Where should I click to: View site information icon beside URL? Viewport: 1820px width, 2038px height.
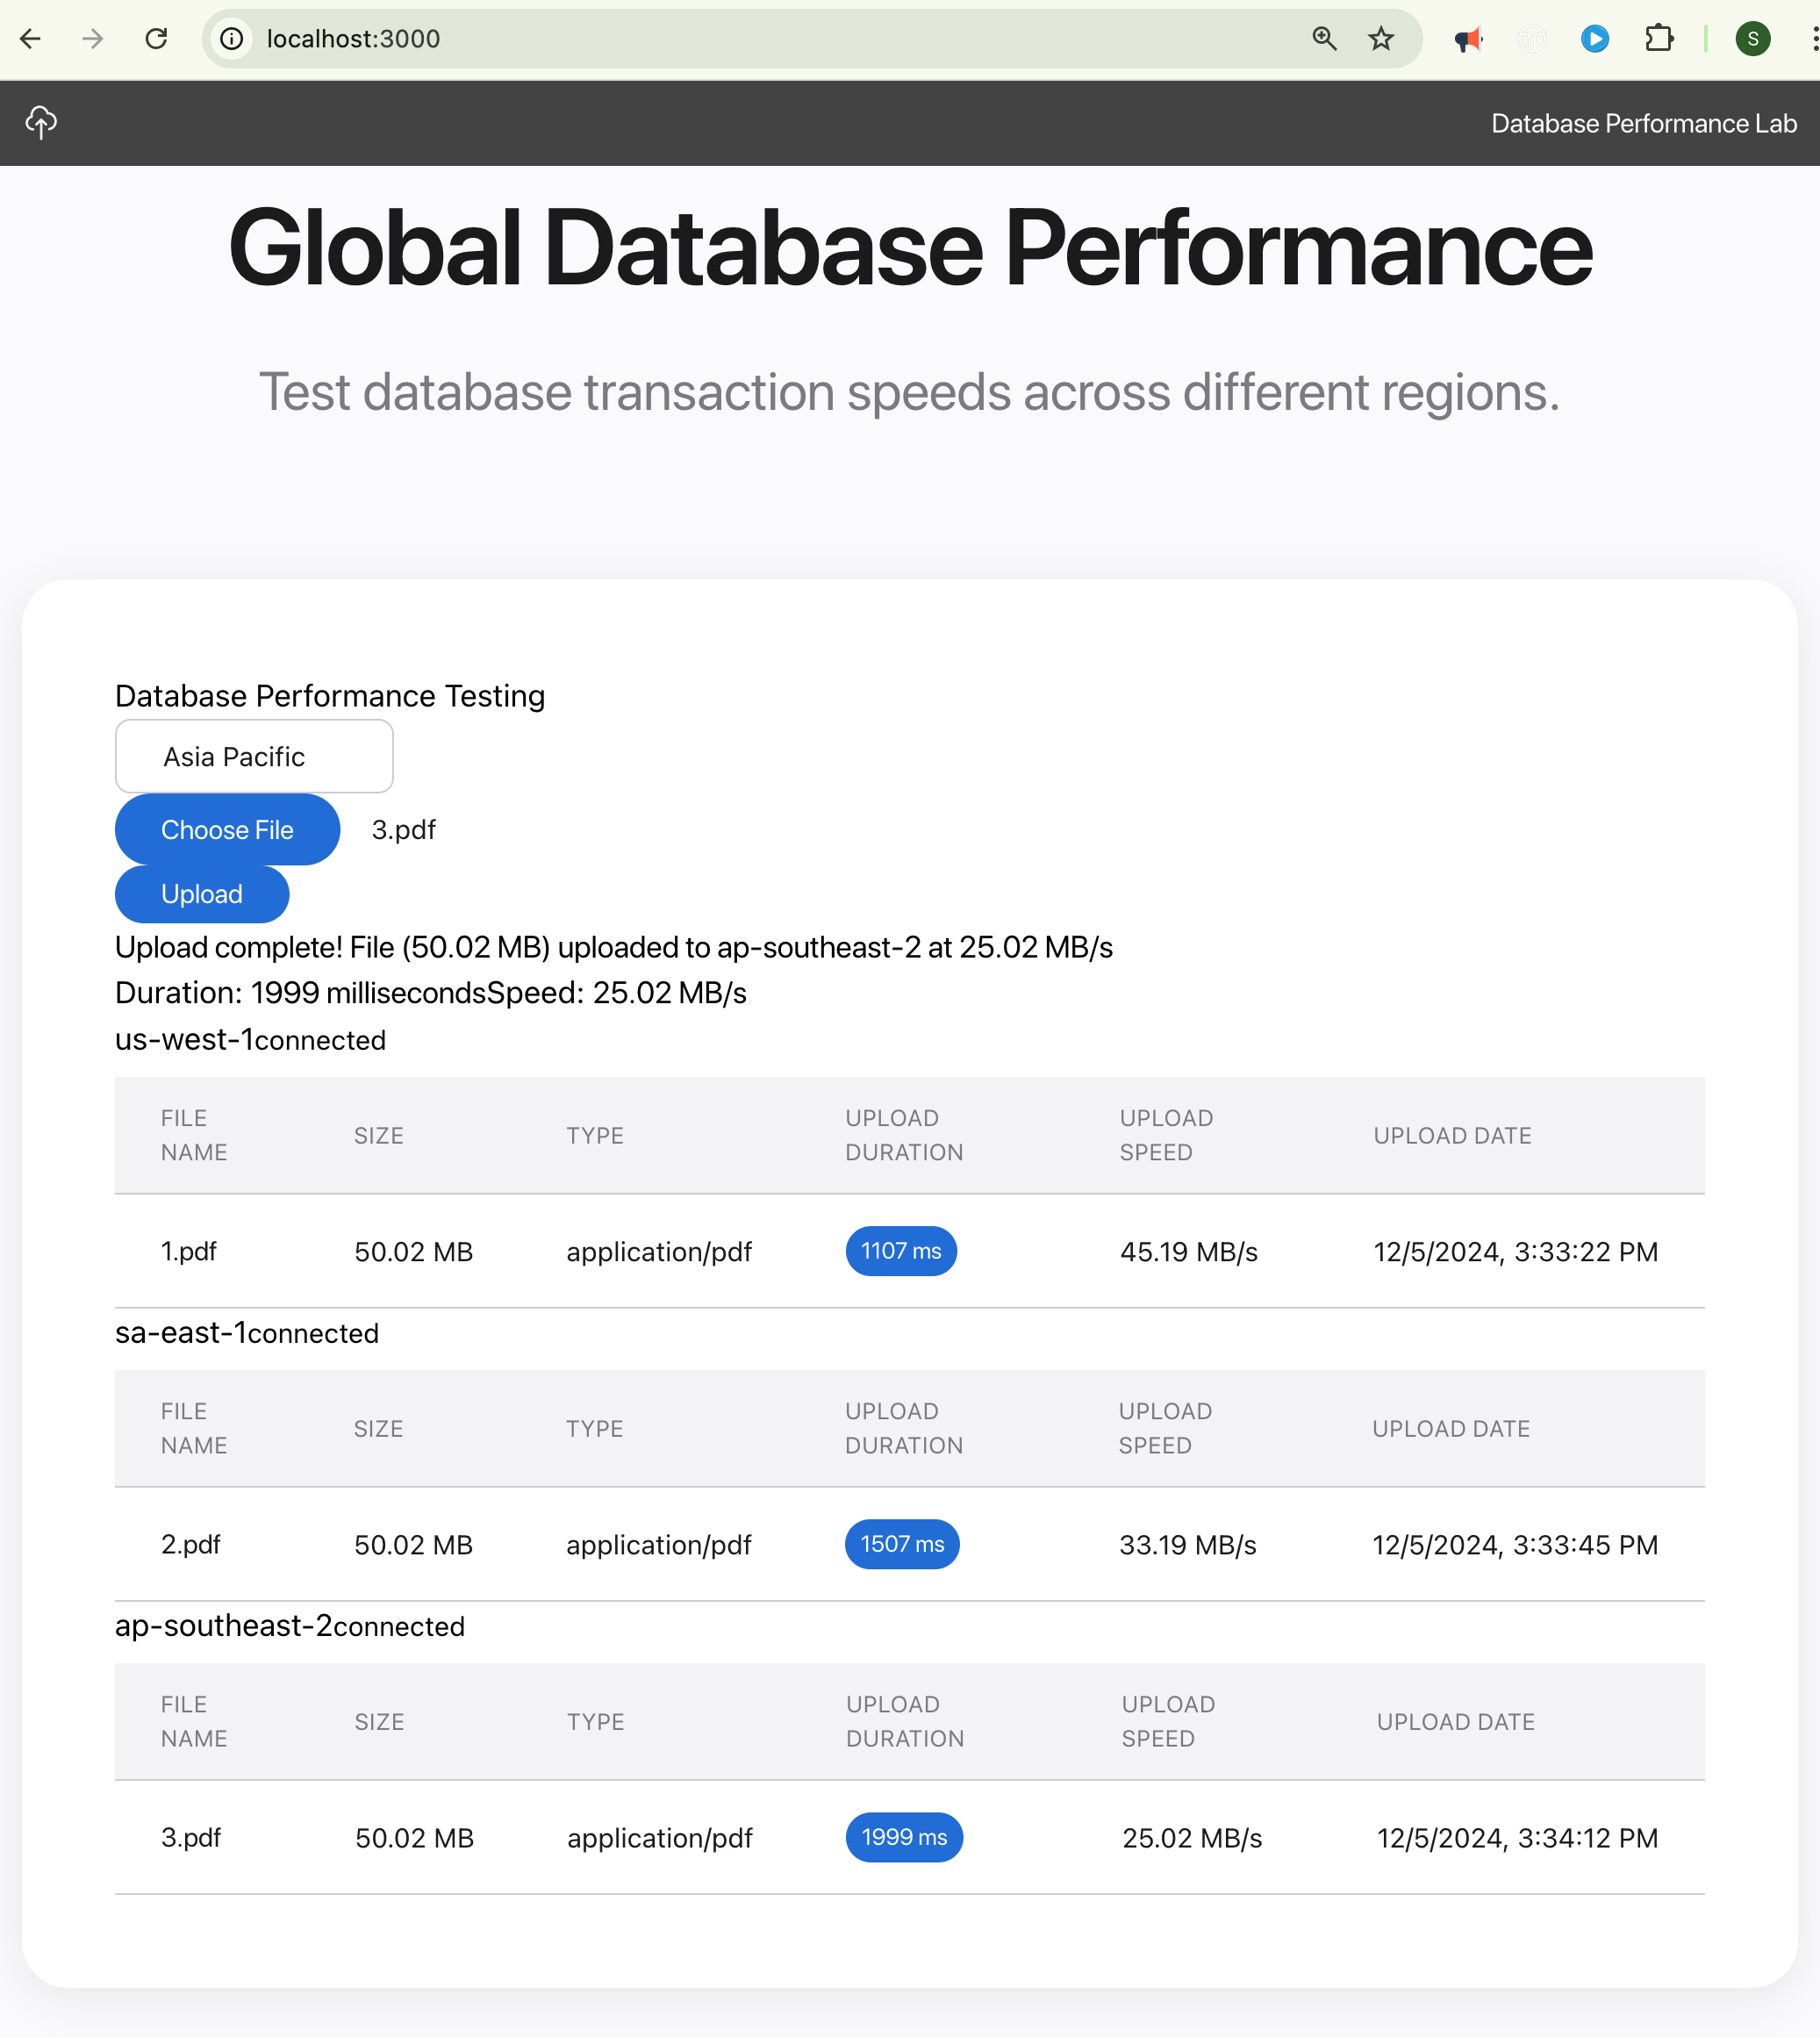pos(232,39)
